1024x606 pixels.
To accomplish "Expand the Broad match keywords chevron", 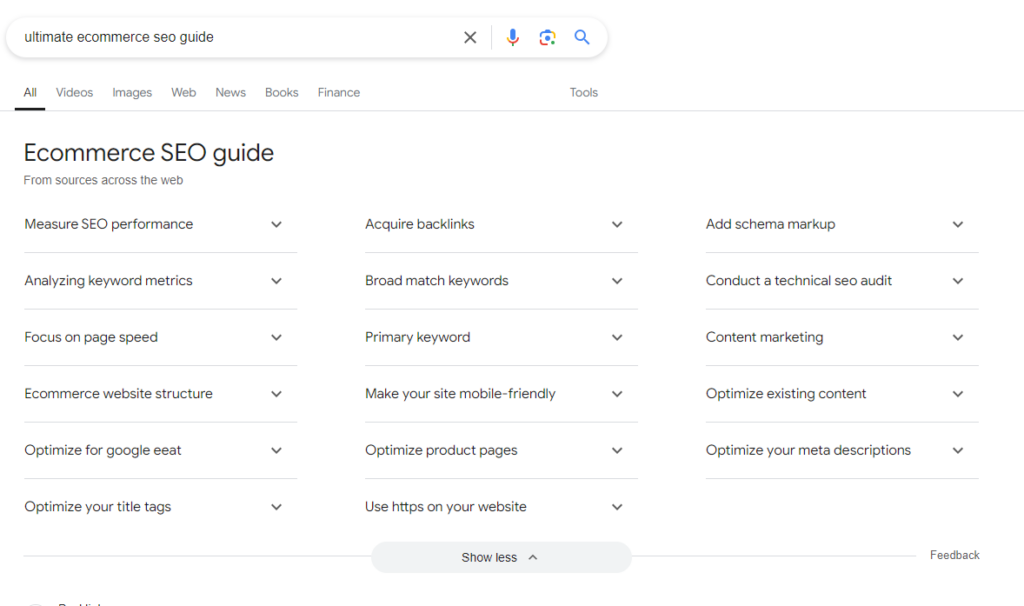I will 617,281.
